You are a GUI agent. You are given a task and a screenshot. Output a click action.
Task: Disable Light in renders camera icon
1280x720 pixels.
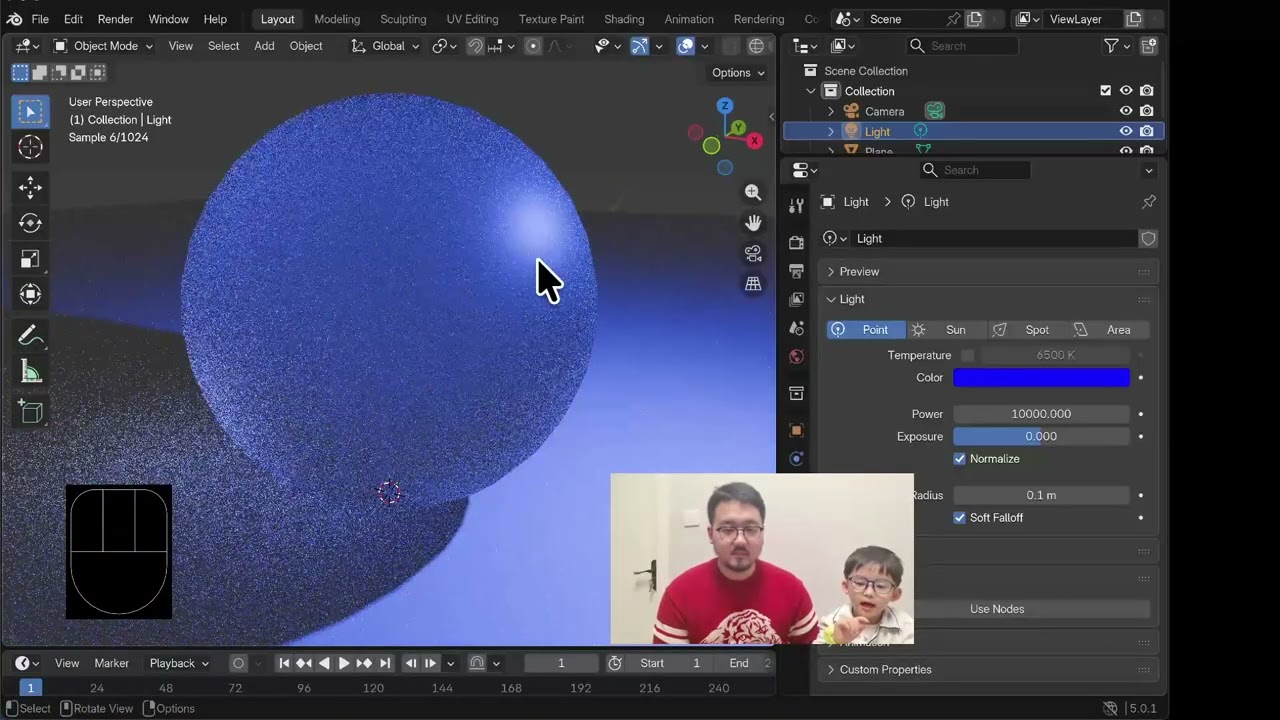[1147, 131]
